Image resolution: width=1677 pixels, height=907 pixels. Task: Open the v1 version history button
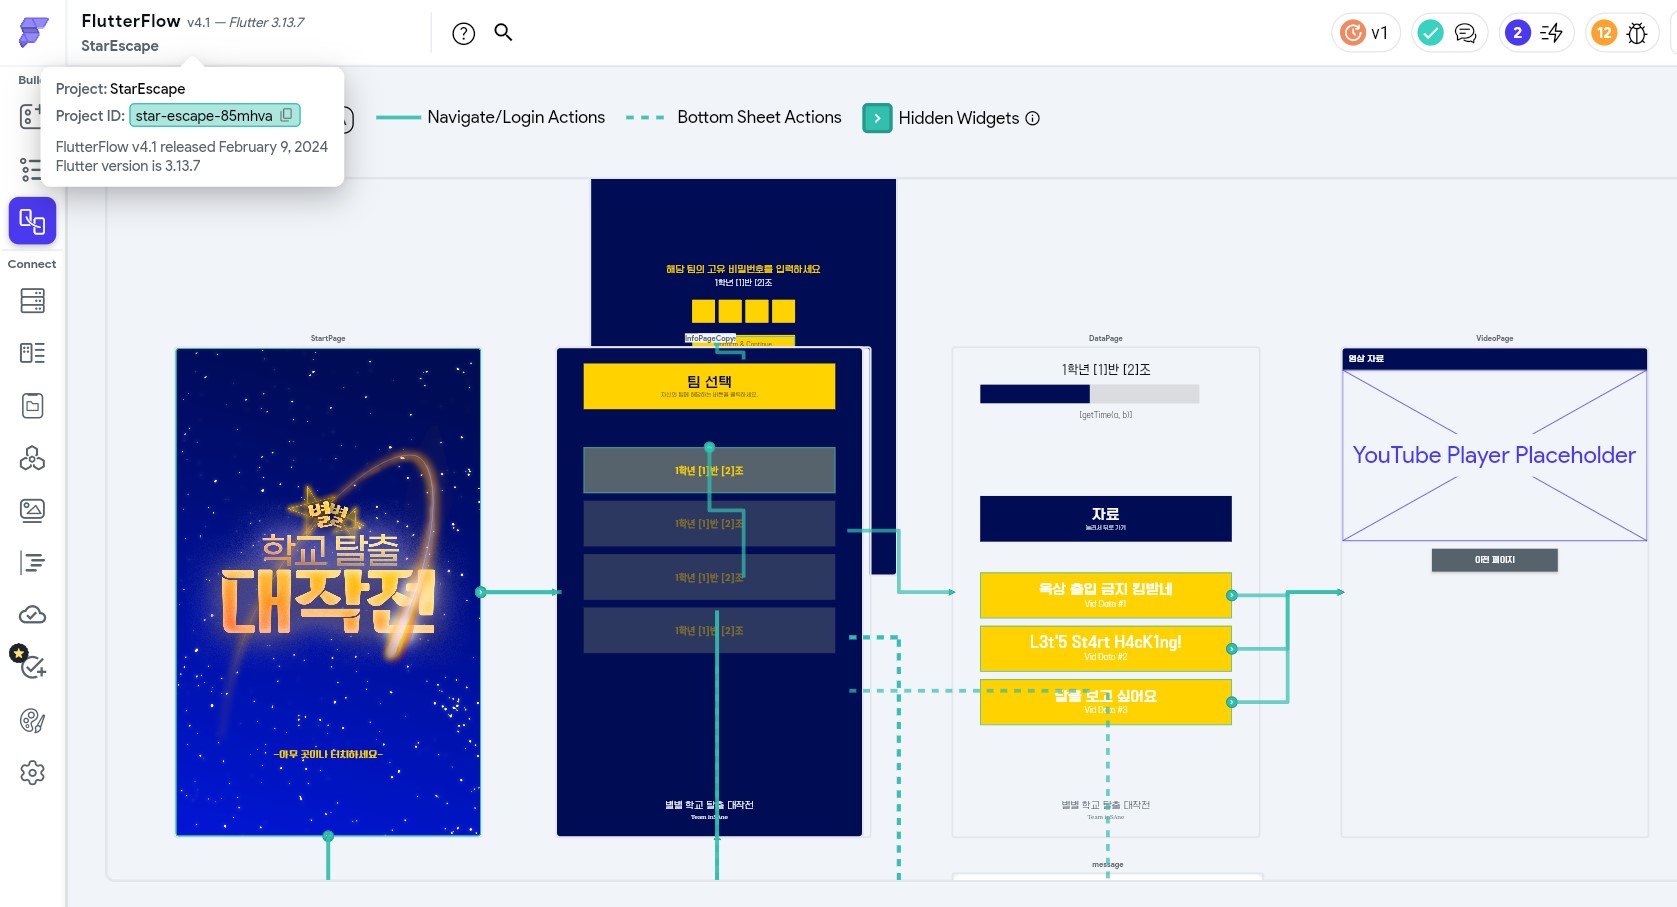click(x=1366, y=33)
